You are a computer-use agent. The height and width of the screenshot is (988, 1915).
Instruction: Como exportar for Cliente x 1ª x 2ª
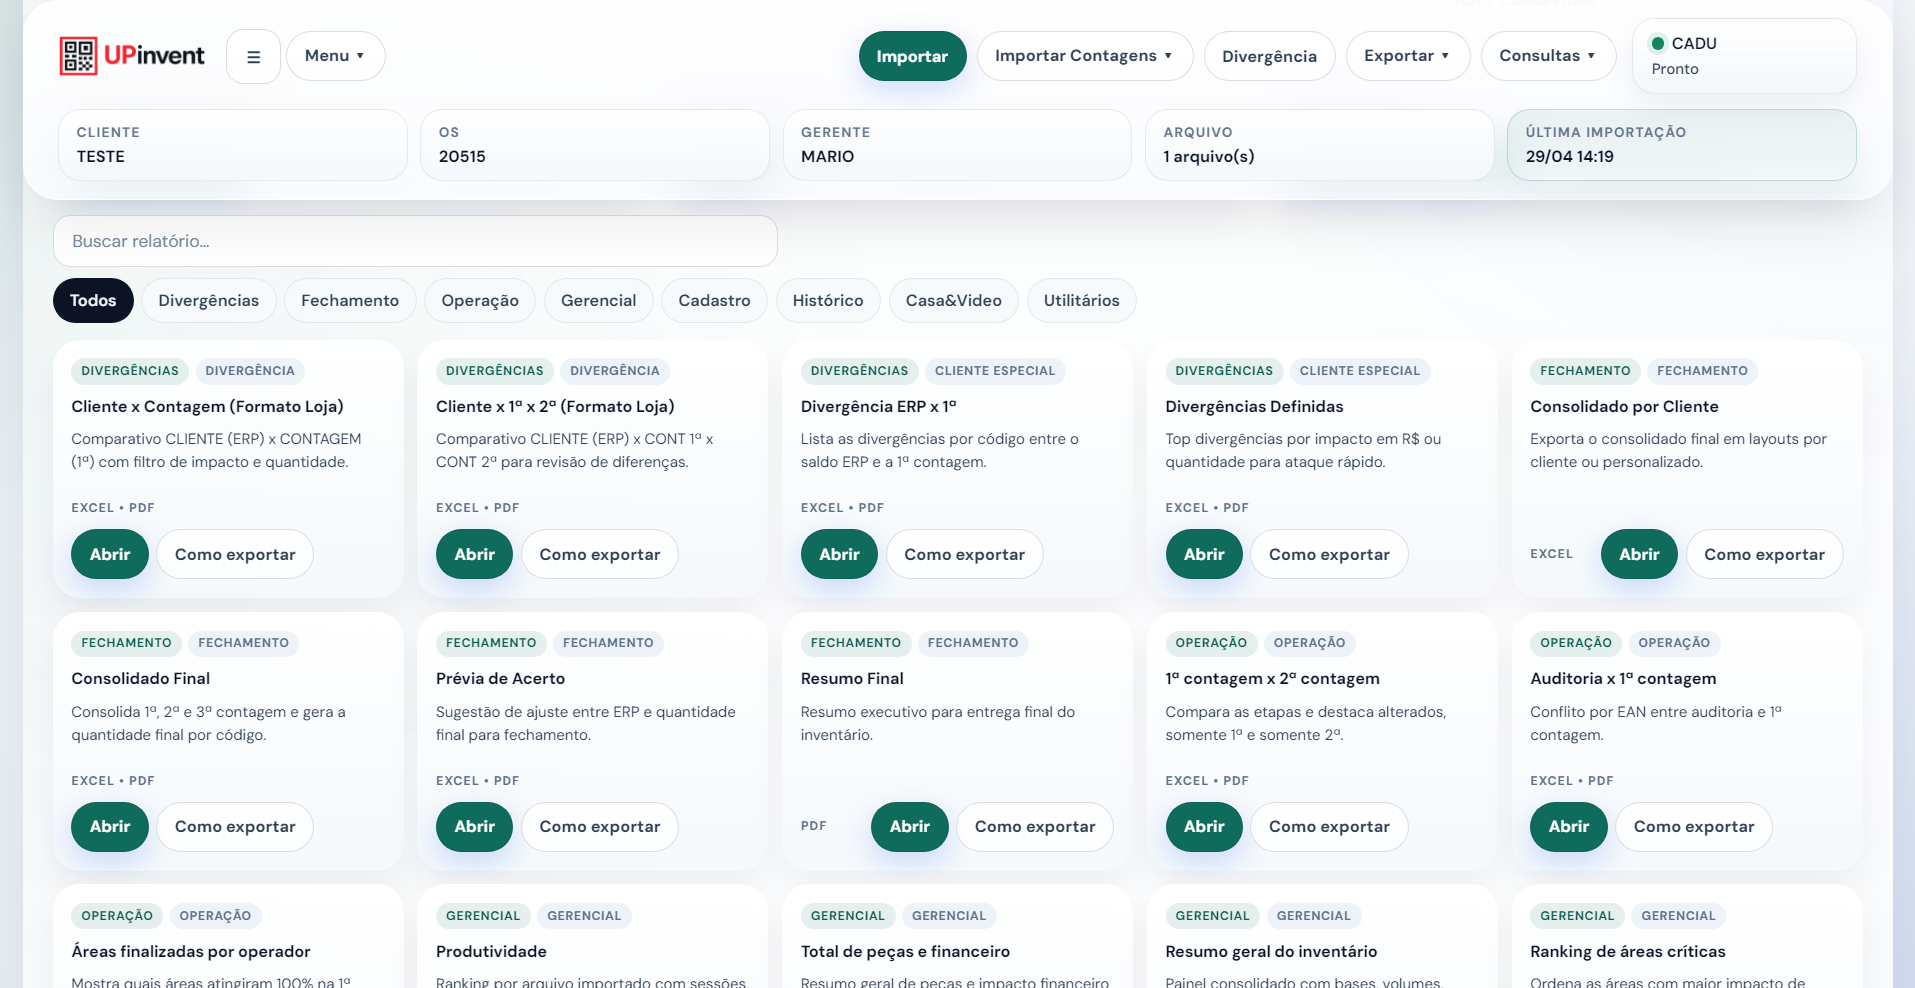600,554
